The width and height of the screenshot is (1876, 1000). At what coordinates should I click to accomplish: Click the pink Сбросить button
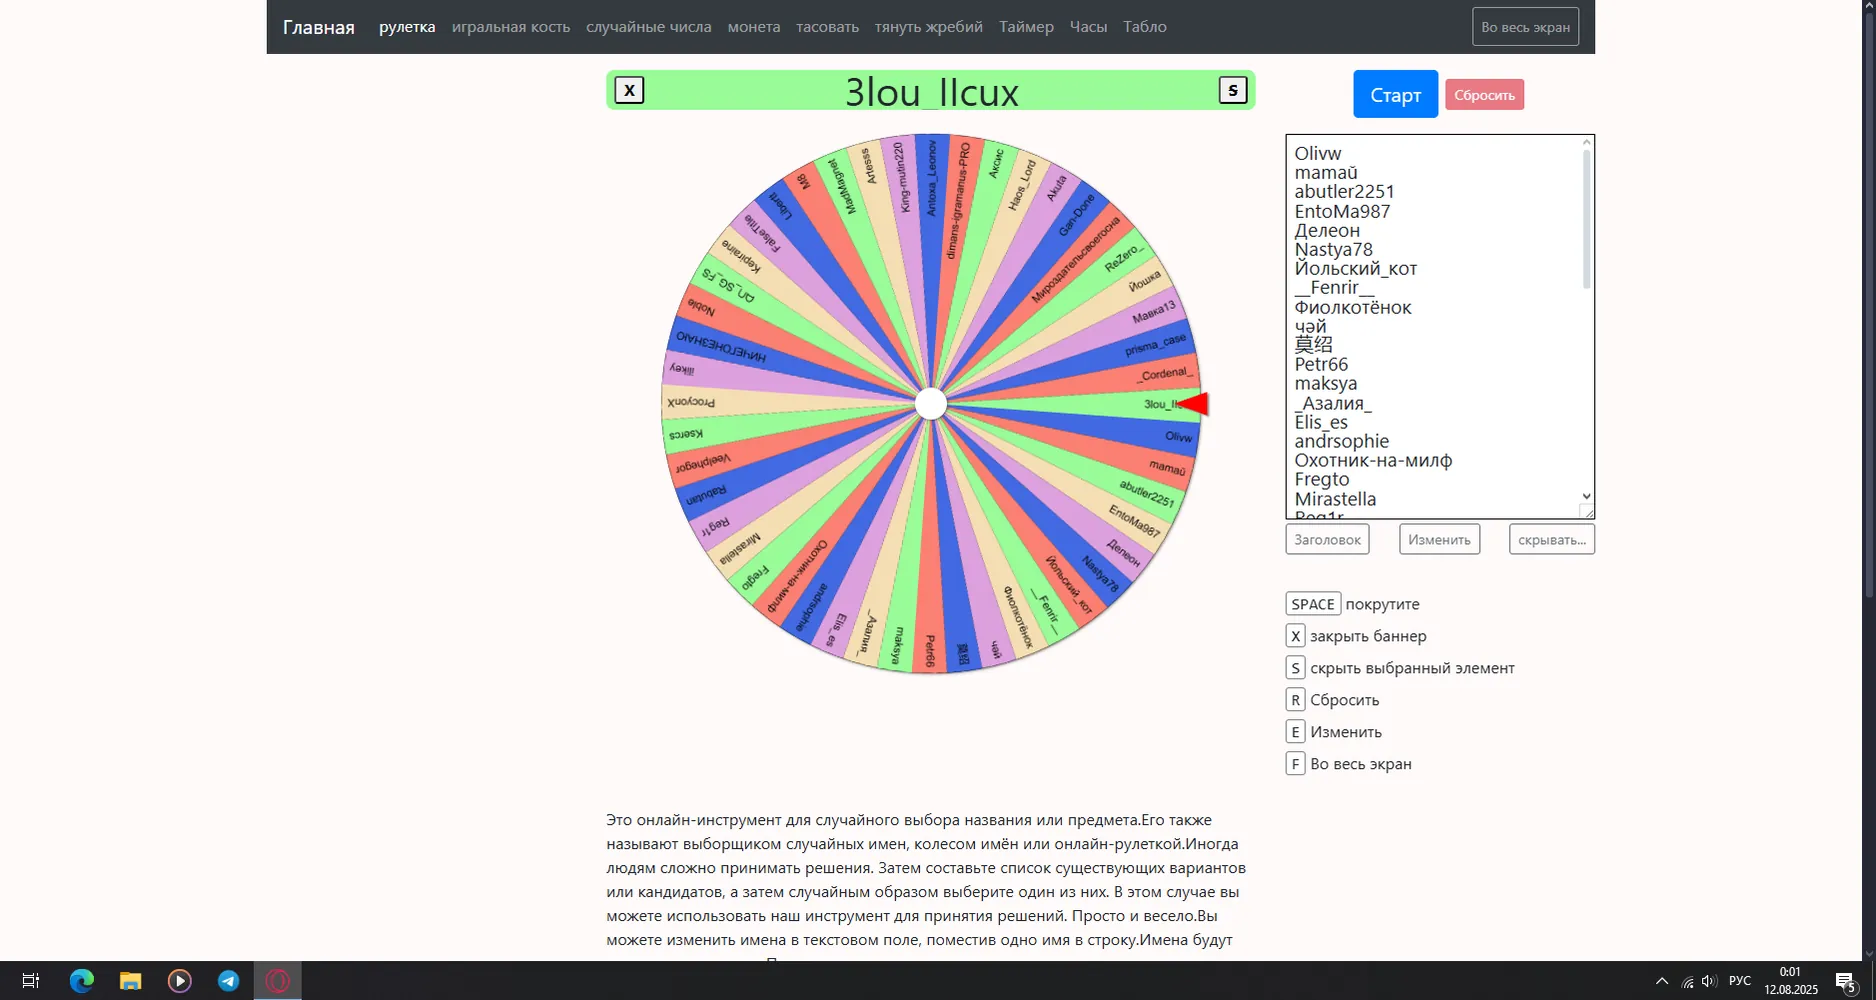pos(1484,95)
